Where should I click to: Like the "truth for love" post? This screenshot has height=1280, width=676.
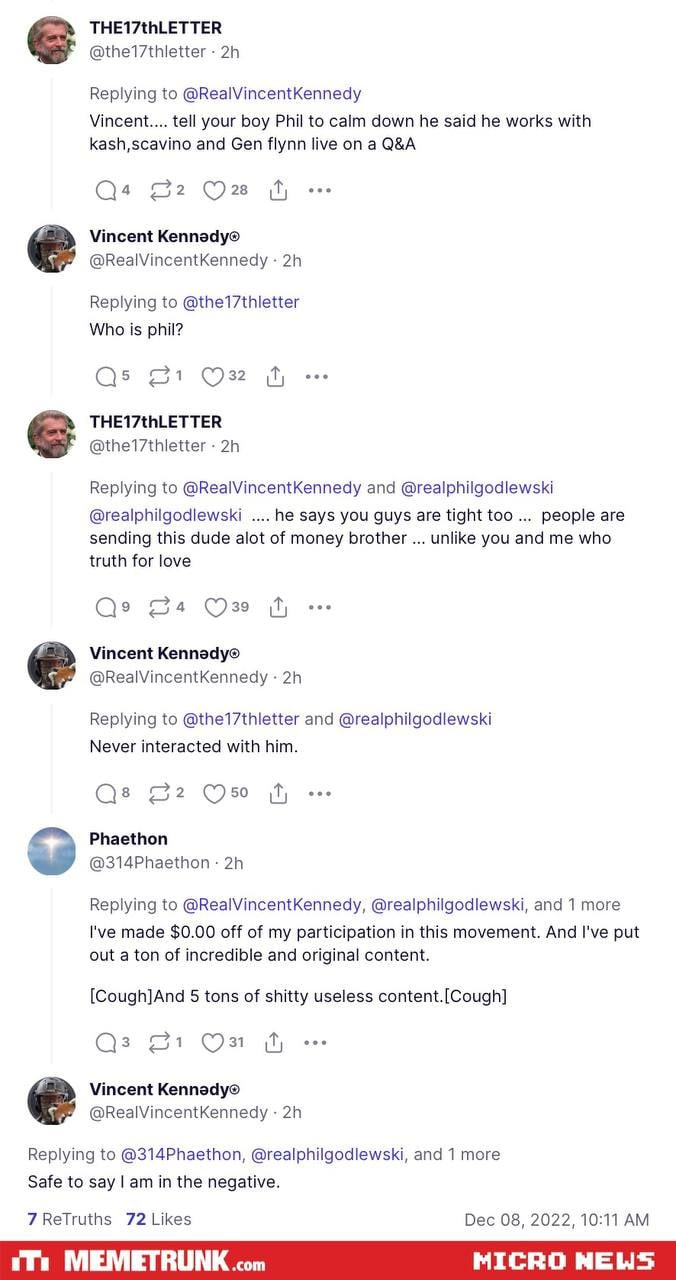[215, 607]
